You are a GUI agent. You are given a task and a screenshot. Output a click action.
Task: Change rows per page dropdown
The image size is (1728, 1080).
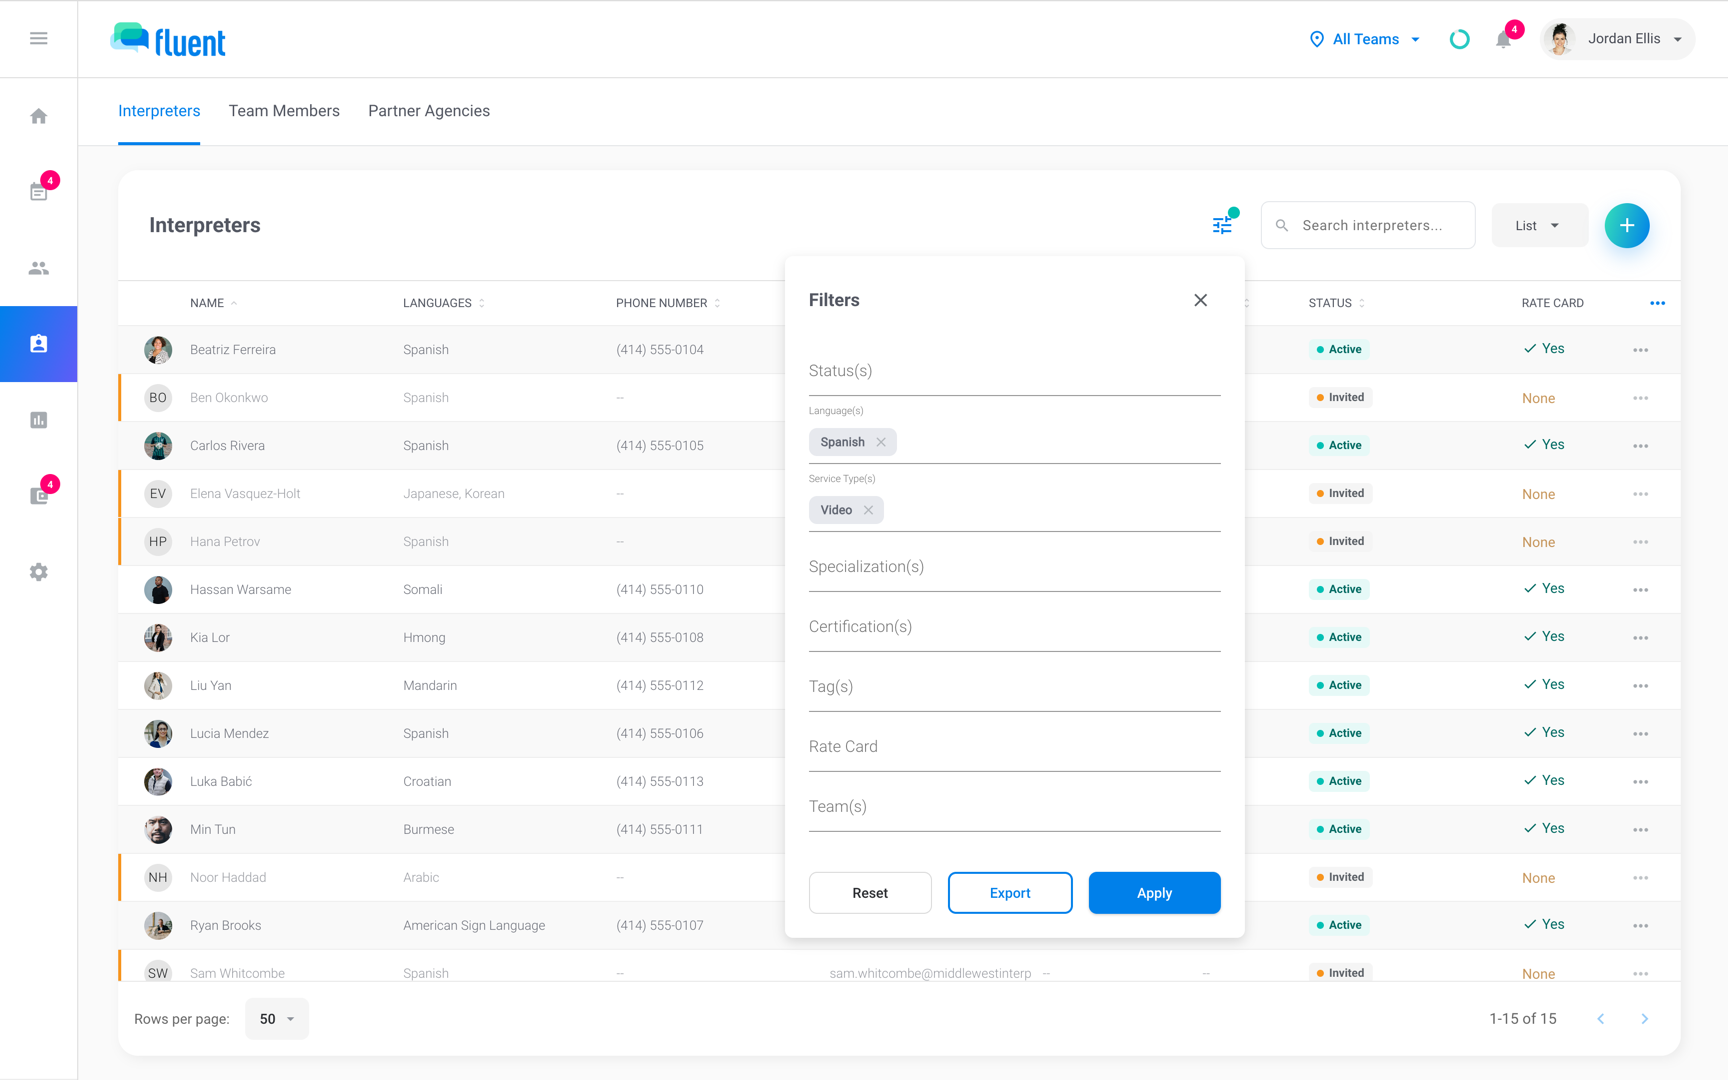coord(276,1018)
